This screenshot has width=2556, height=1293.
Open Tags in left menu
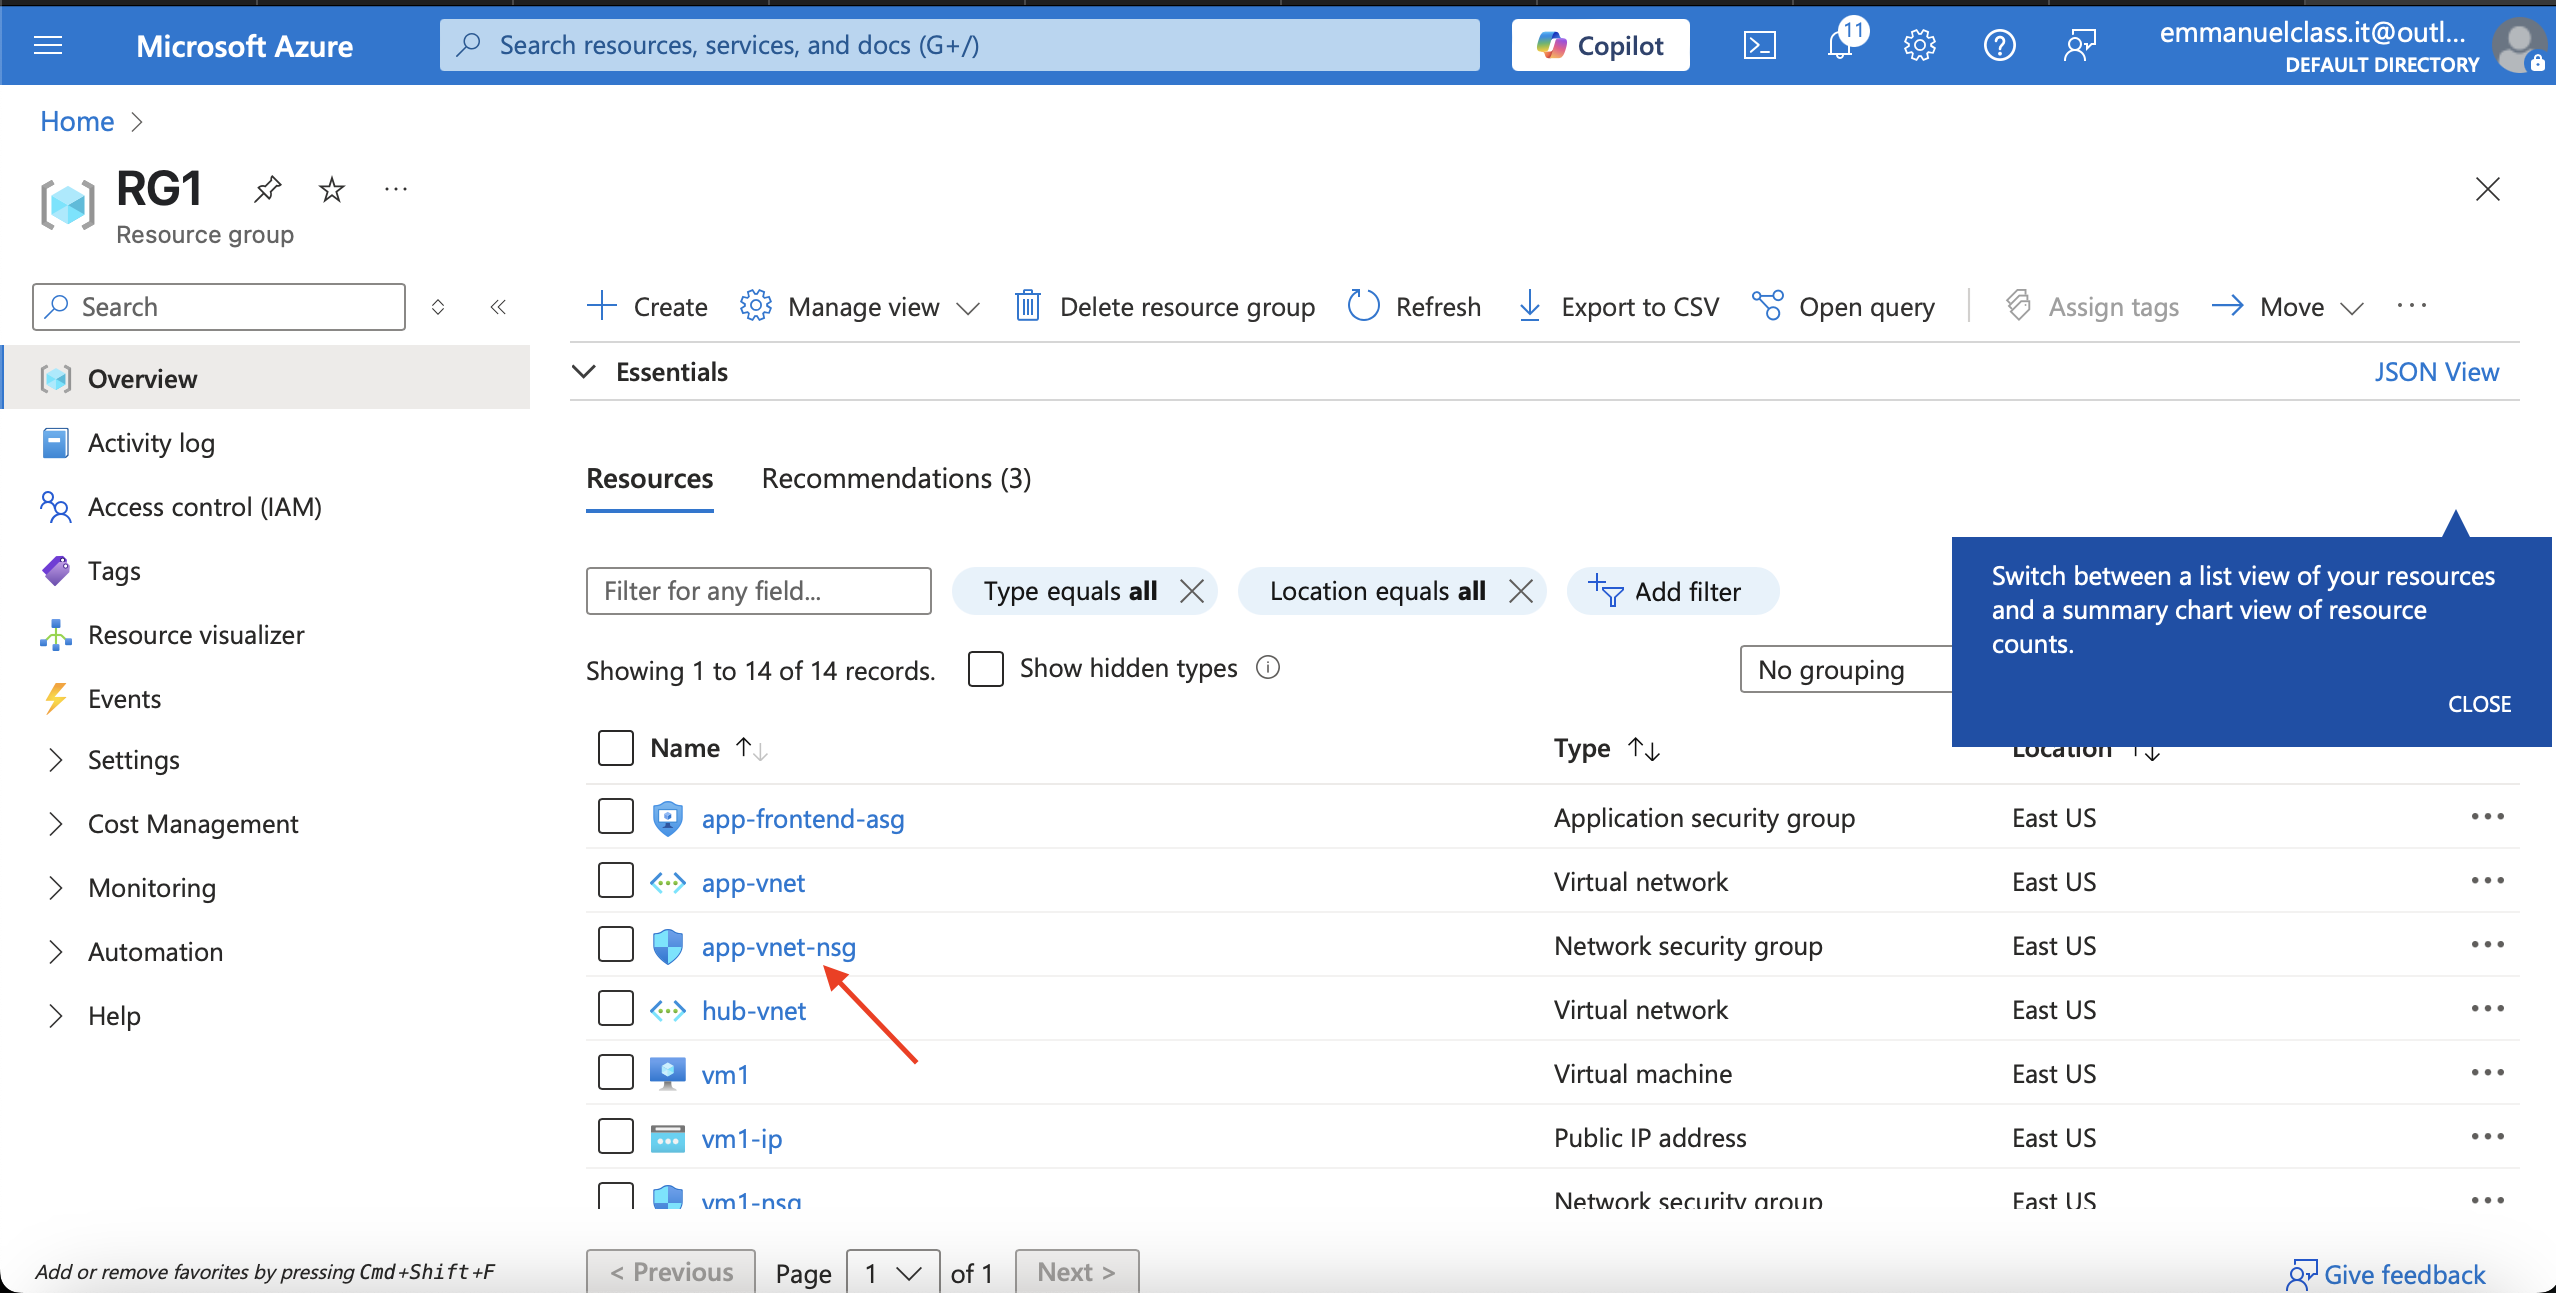point(114,571)
